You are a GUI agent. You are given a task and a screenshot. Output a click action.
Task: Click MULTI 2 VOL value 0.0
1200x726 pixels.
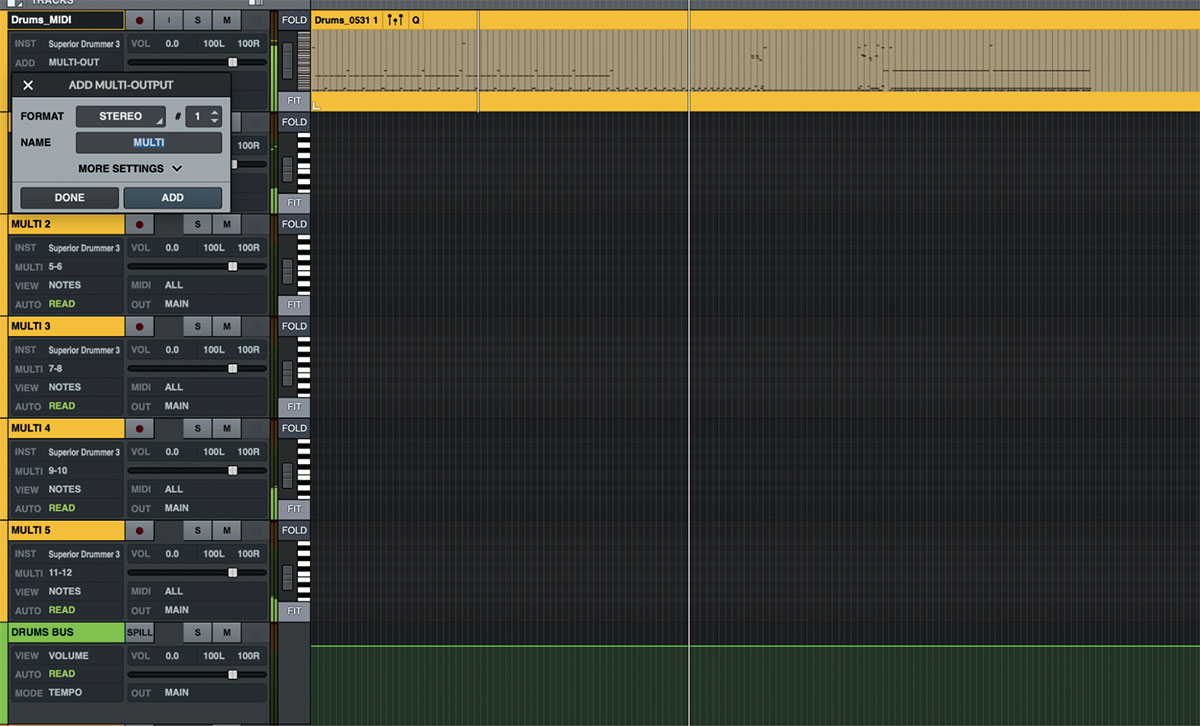172,248
